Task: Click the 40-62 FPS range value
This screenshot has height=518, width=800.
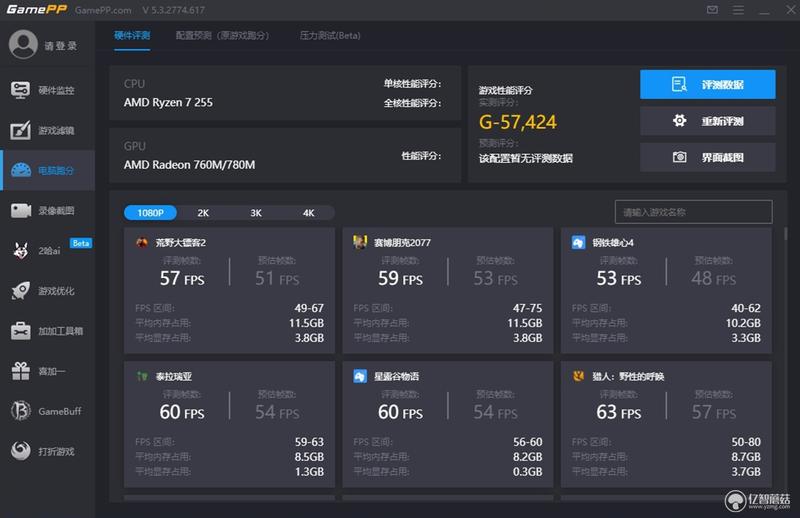Action: pyautogui.click(x=746, y=308)
